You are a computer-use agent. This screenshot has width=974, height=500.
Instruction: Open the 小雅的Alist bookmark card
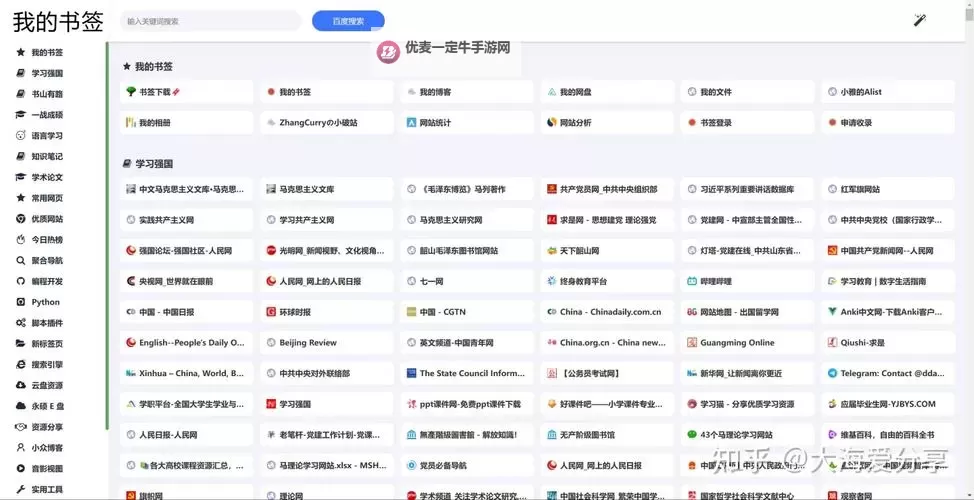click(888, 92)
